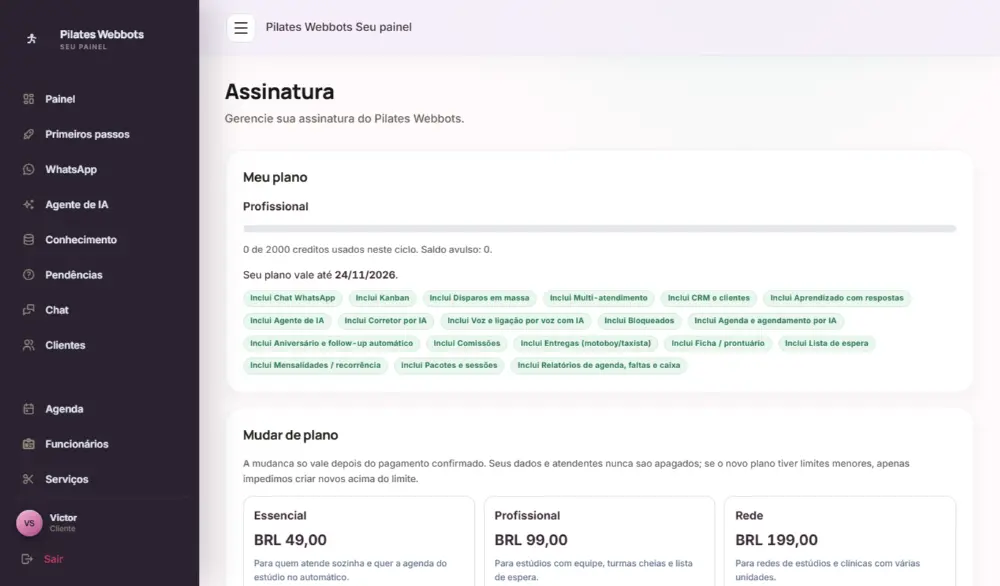The width and height of the screenshot is (1000, 586).
Task: Click the Inclui Lista de espera badge
Action: [827, 343]
